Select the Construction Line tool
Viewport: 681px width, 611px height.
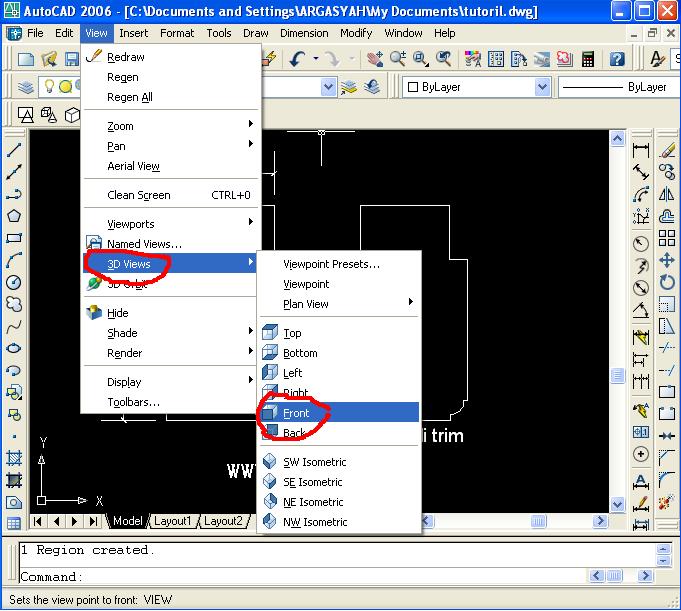click(14, 172)
